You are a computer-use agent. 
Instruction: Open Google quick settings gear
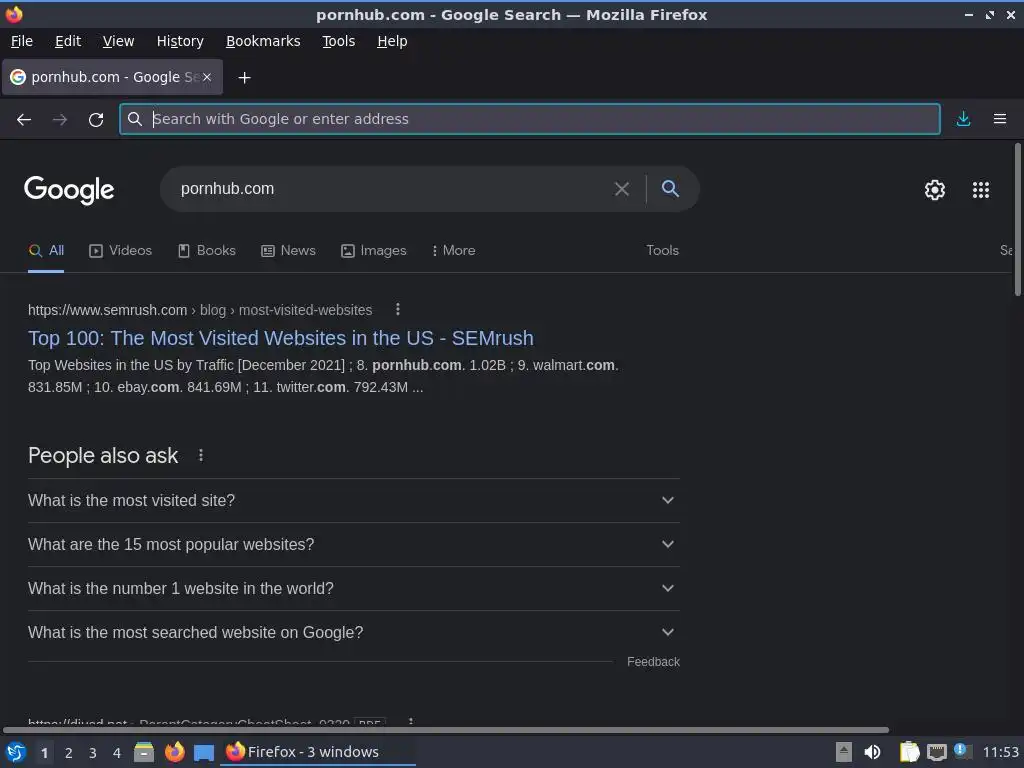click(x=935, y=189)
